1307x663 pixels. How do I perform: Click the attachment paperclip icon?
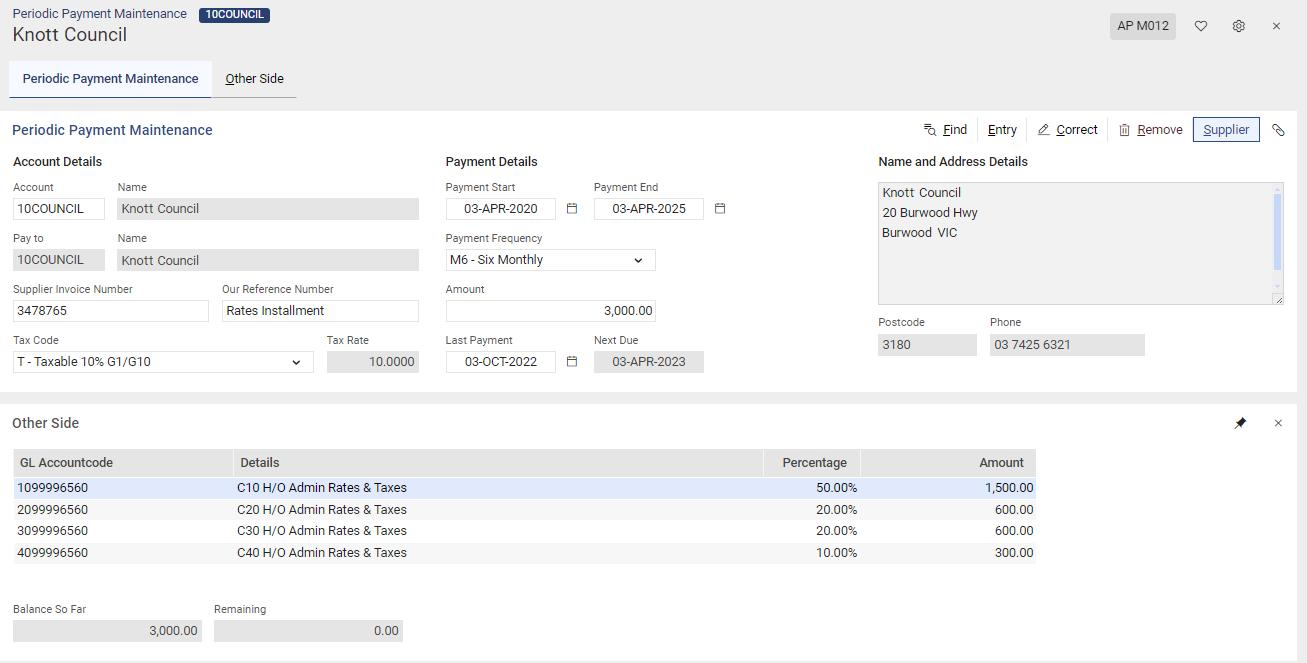click(x=1278, y=130)
